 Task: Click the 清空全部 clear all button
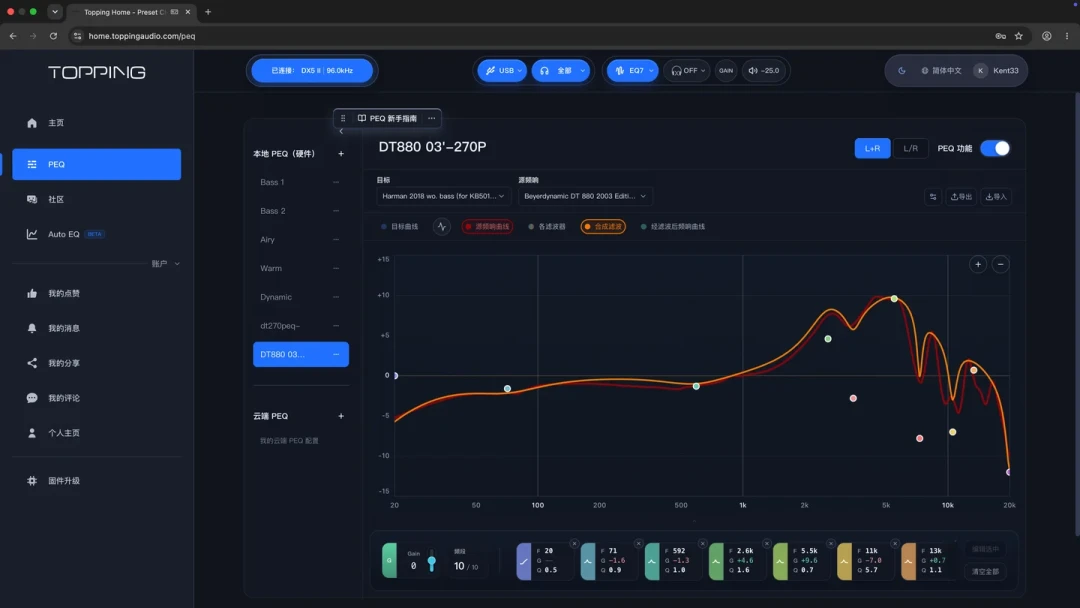tap(985, 572)
